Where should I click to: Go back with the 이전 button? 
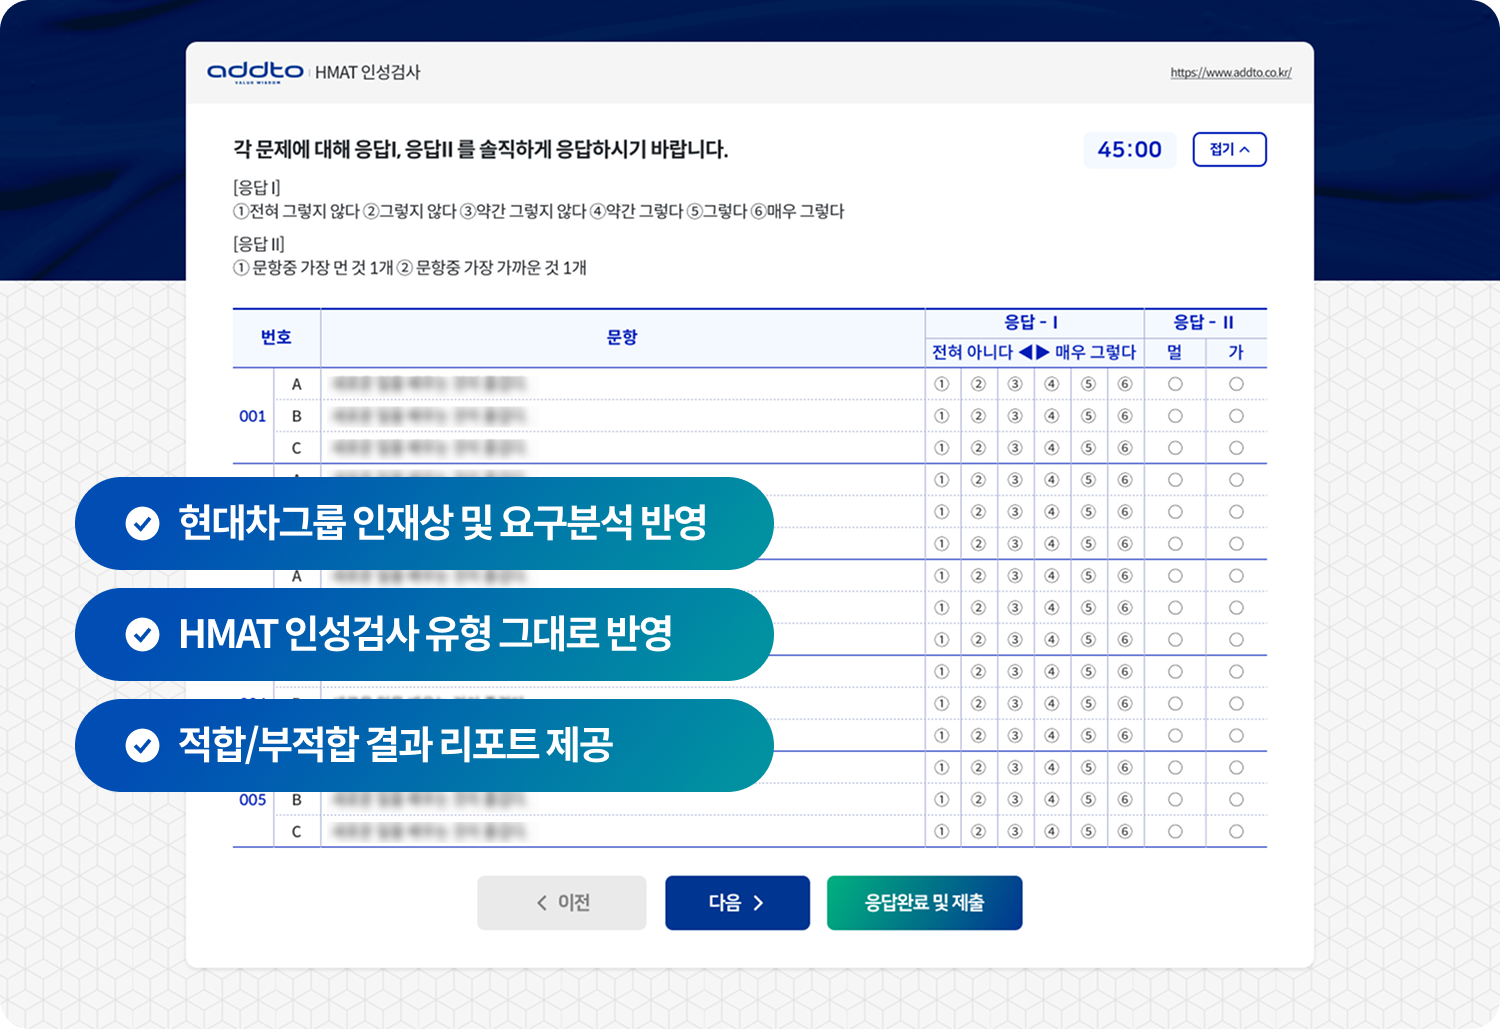point(562,903)
